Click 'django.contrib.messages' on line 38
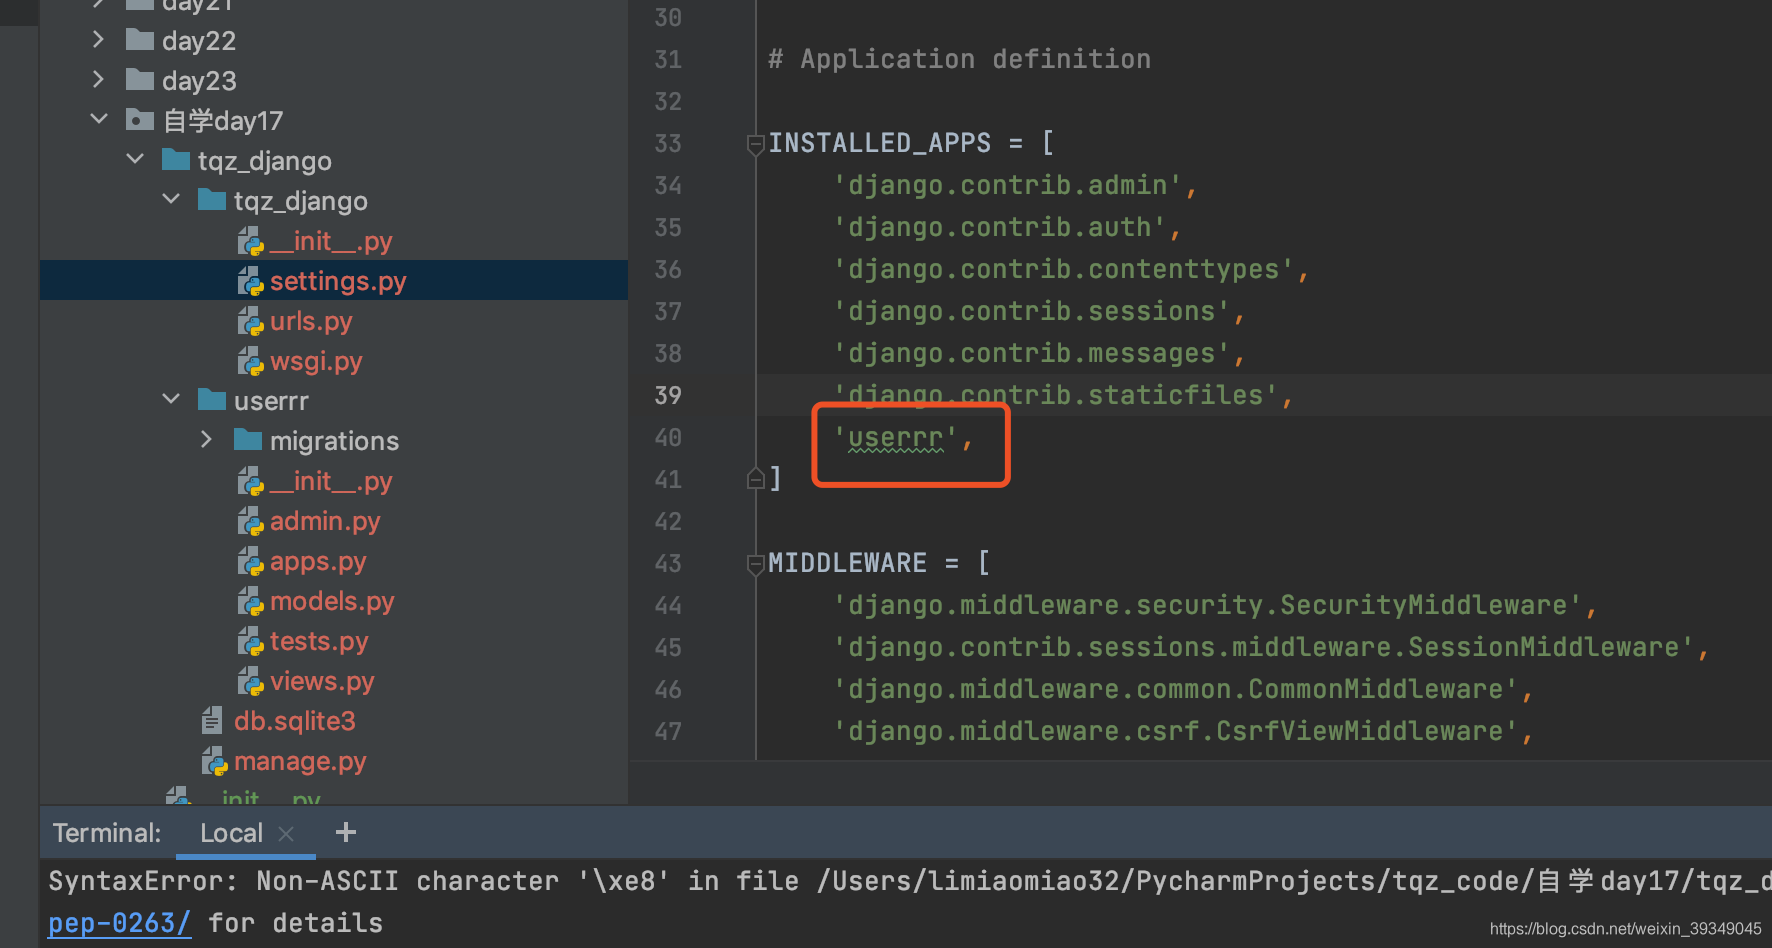Viewport: 1772px width, 948px height. coord(1031,353)
